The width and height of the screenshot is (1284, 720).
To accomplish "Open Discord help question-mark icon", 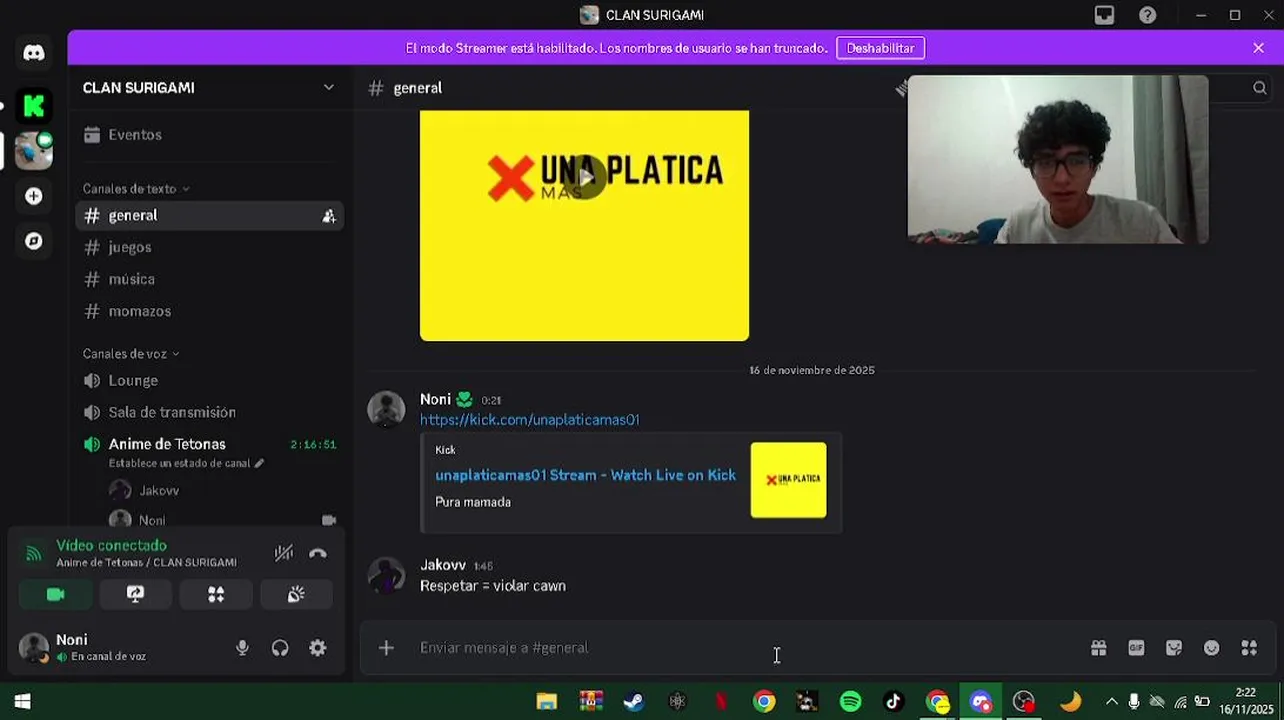I will [x=1148, y=15].
